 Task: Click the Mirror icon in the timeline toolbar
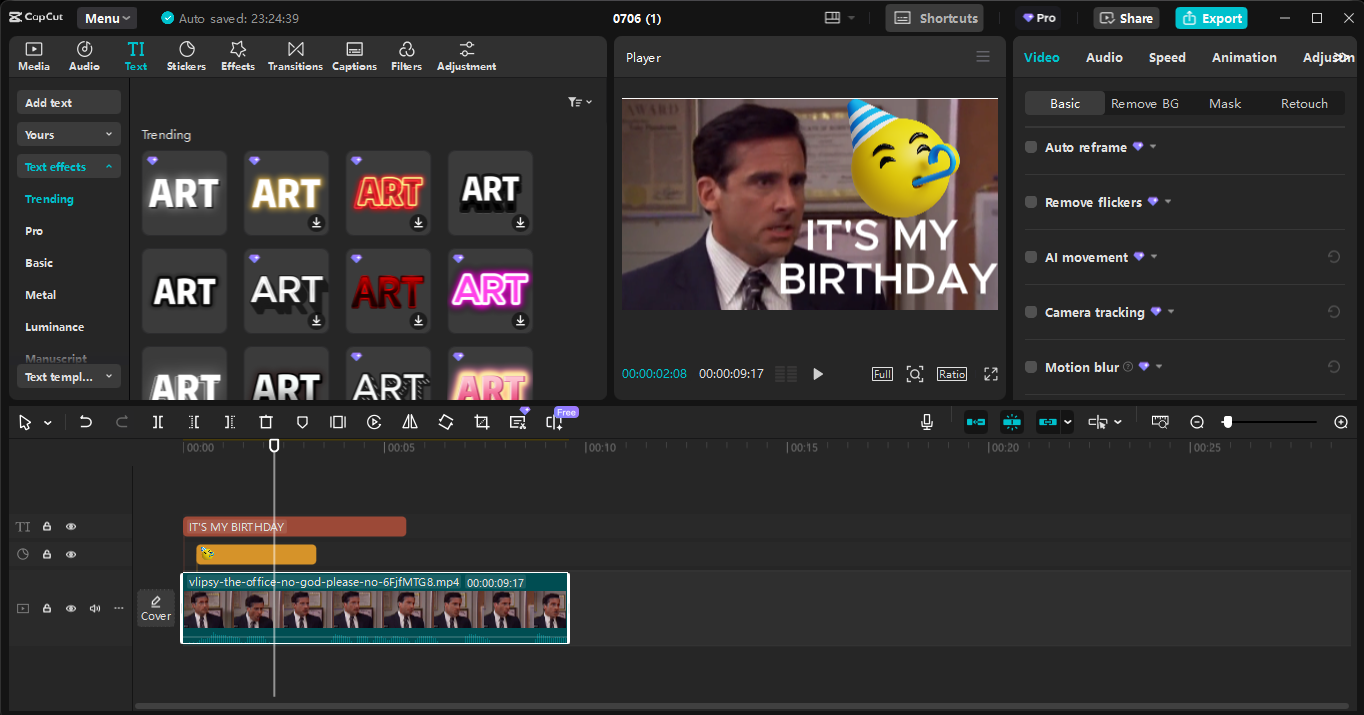(409, 422)
